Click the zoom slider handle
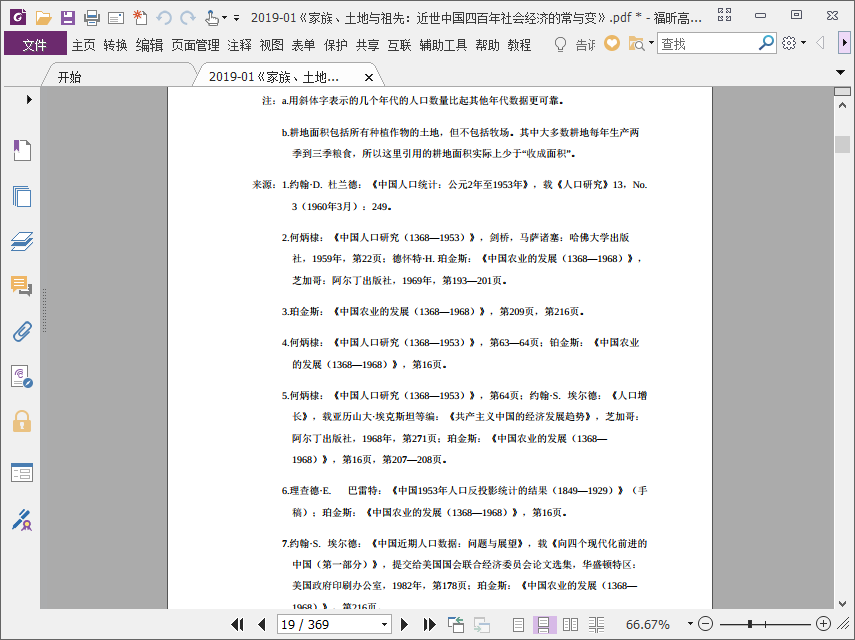The width and height of the screenshot is (855, 640). pos(750,624)
